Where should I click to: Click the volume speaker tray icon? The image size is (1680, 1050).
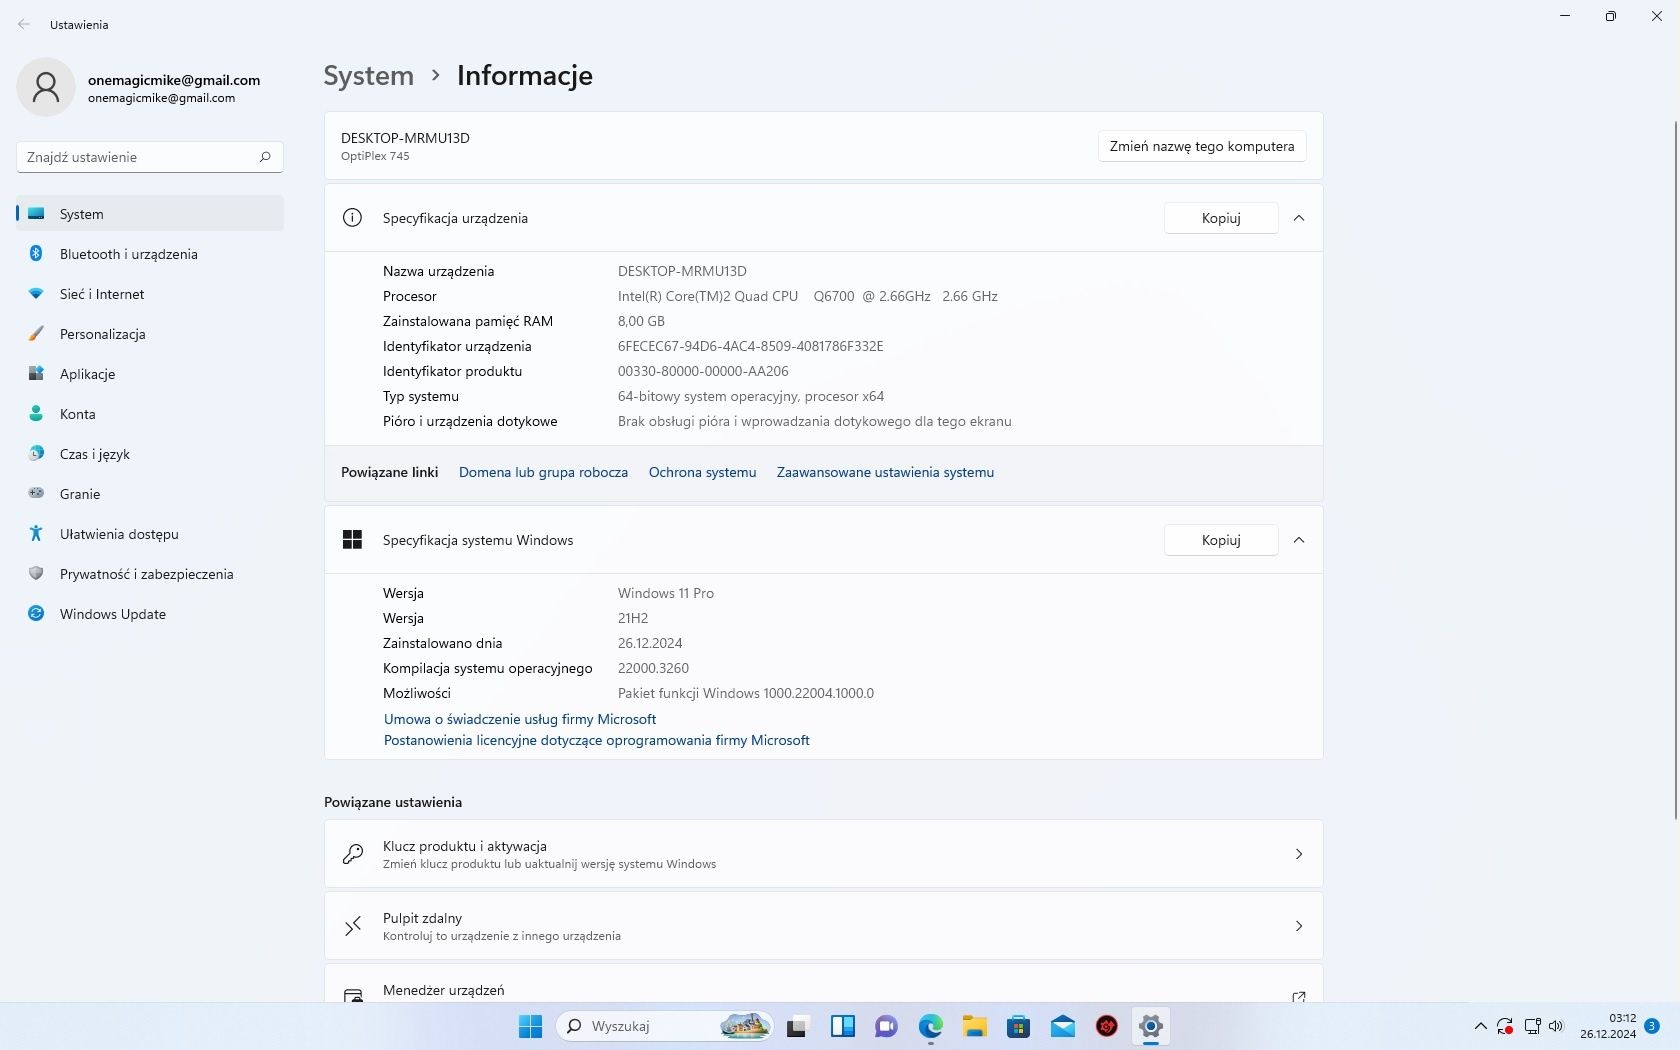click(1556, 1026)
